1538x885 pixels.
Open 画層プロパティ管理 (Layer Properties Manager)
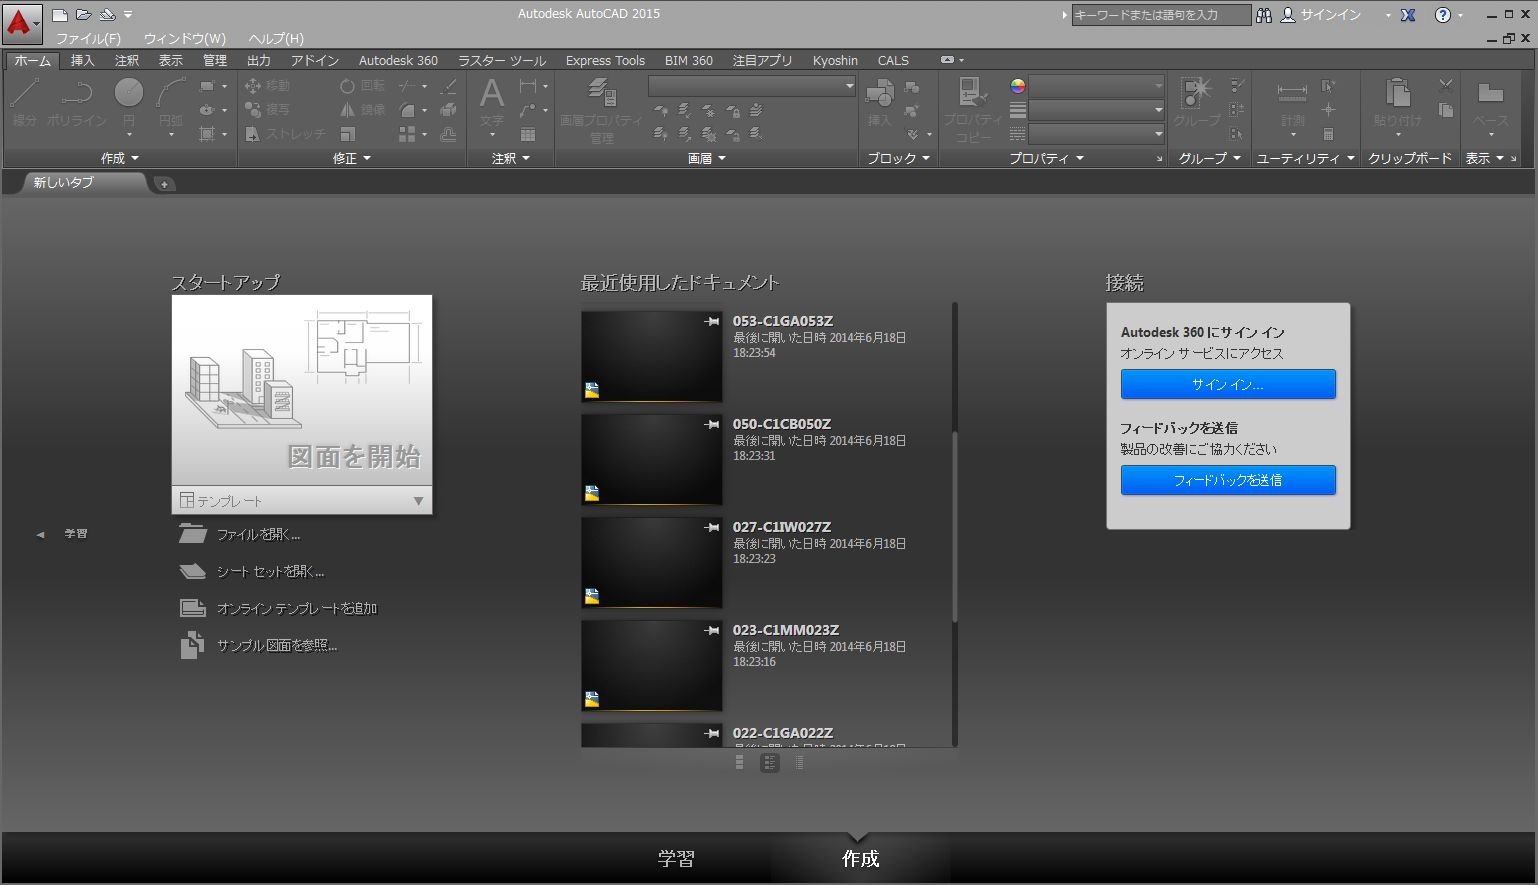coord(601,112)
